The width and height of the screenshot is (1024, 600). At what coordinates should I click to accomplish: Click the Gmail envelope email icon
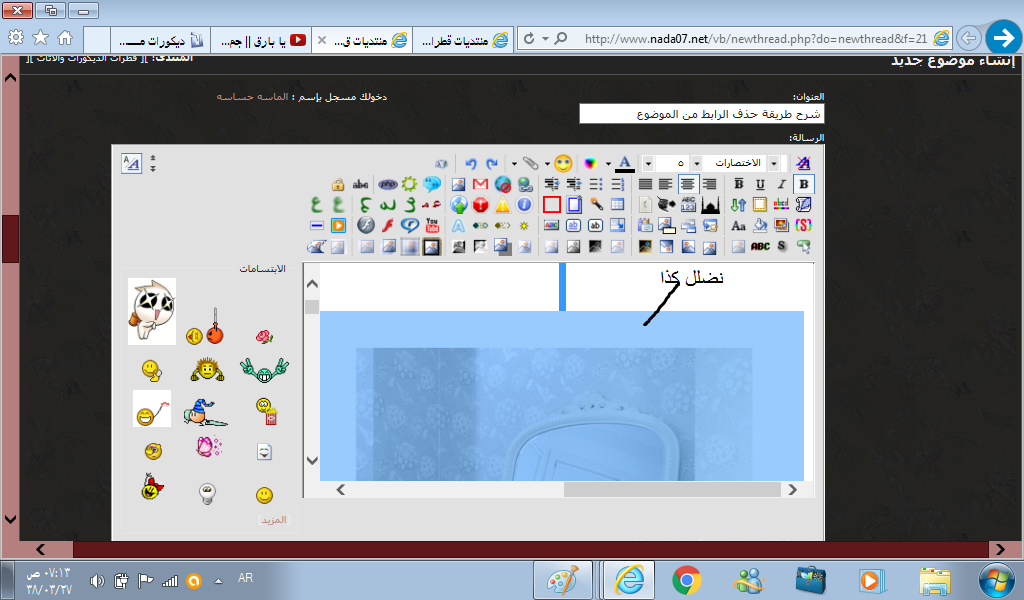click(x=480, y=184)
